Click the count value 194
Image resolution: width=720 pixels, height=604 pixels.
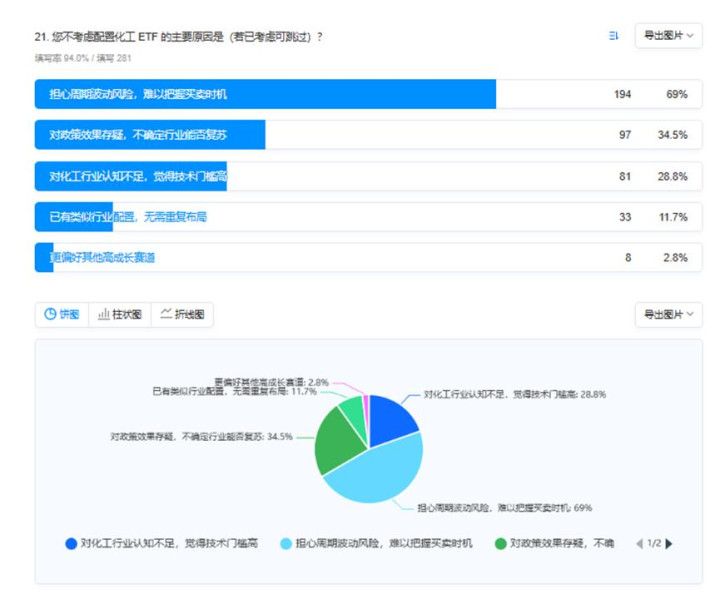[623, 94]
